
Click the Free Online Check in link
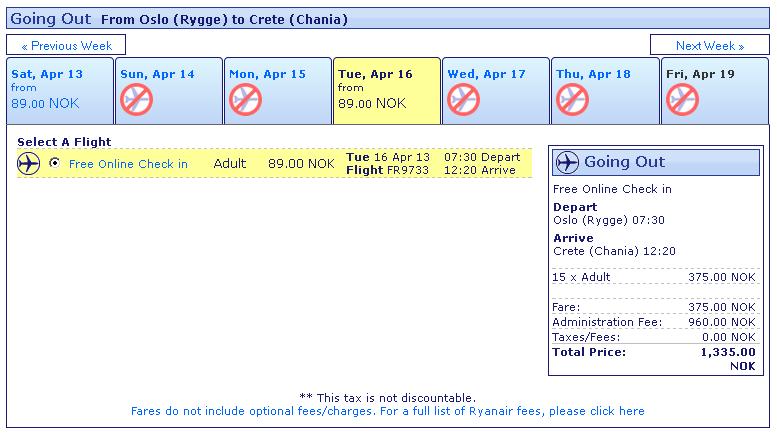pyautogui.click(x=128, y=164)
